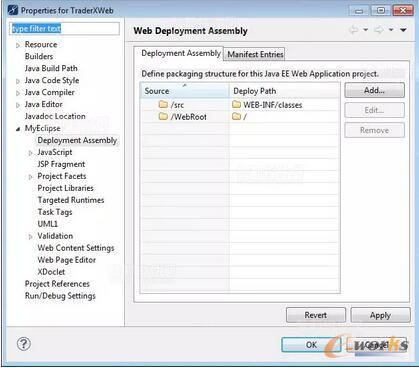Click the Remove button
This screenshot has width=419, height=368.
374,130
